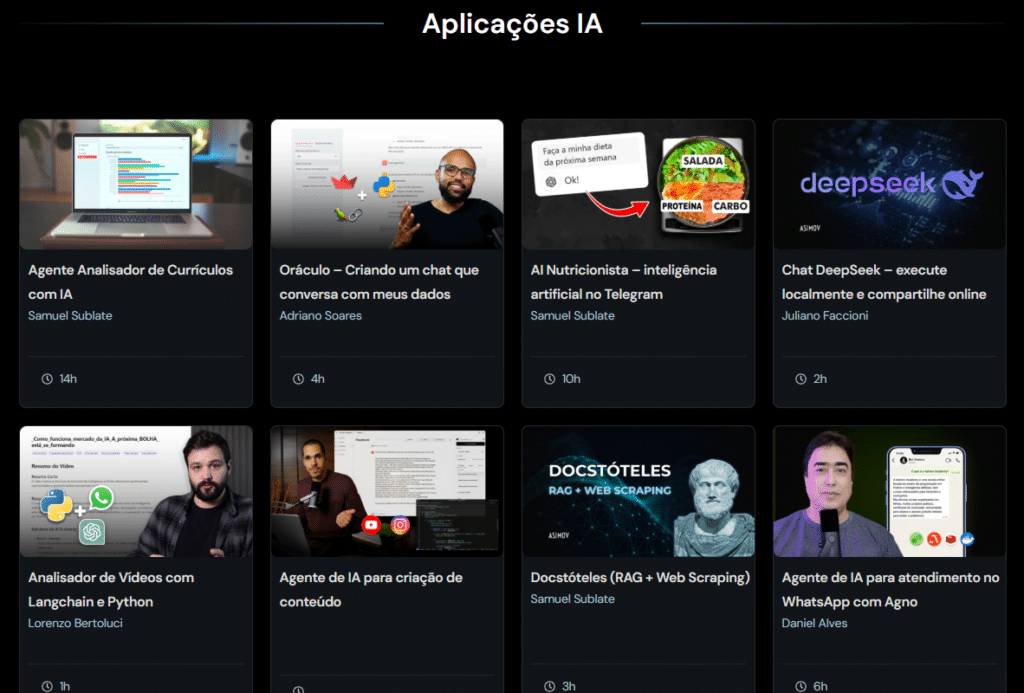The height and width of the screenshot is (693, 1024).
Task: Click author Lorenzo Bertoluci
Action: (73, 623)
